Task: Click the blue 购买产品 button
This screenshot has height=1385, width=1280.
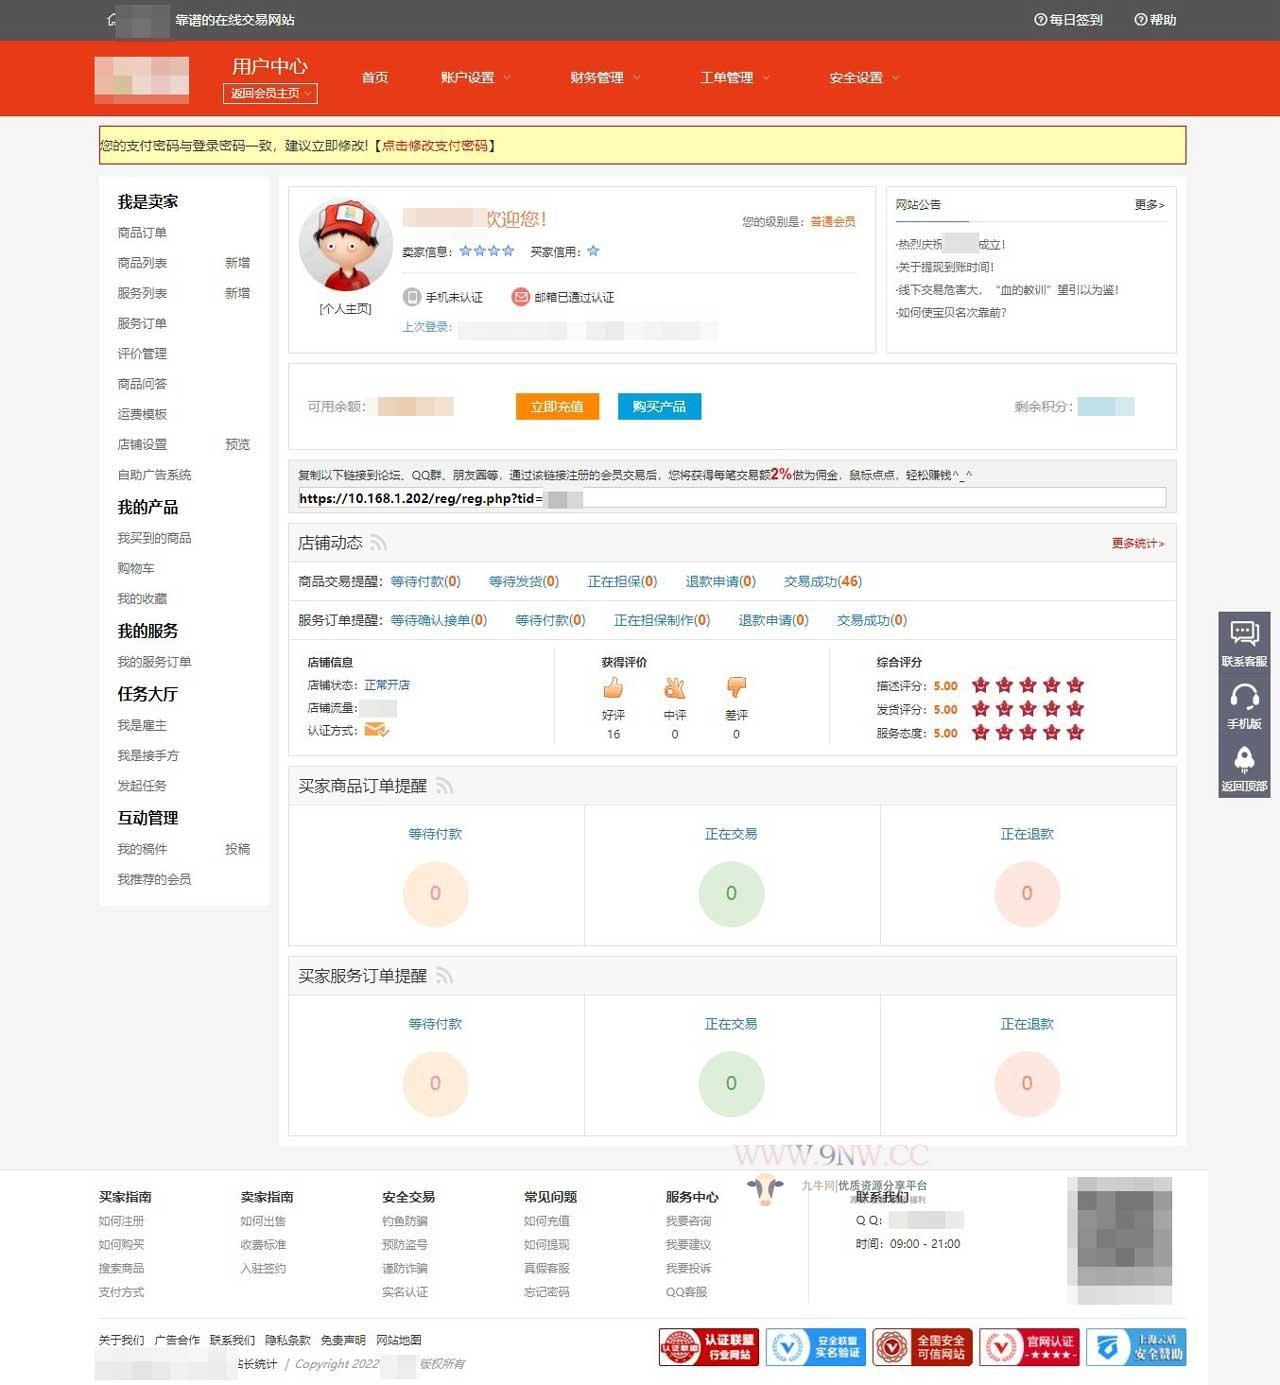Action: [x=659, y=406]
